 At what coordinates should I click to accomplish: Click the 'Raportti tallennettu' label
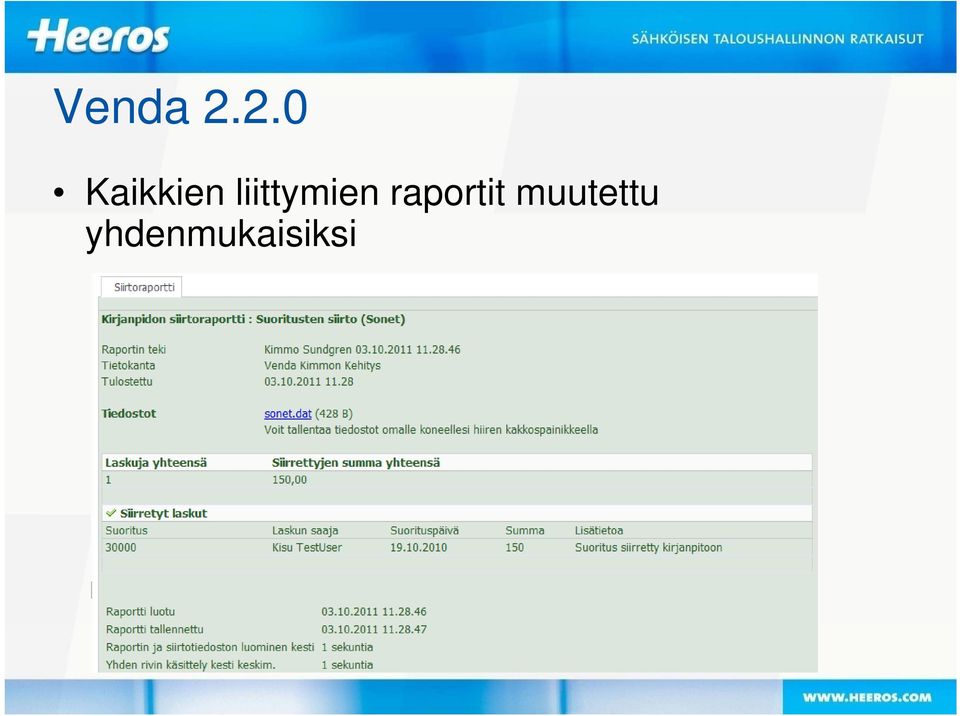point(154,630)
